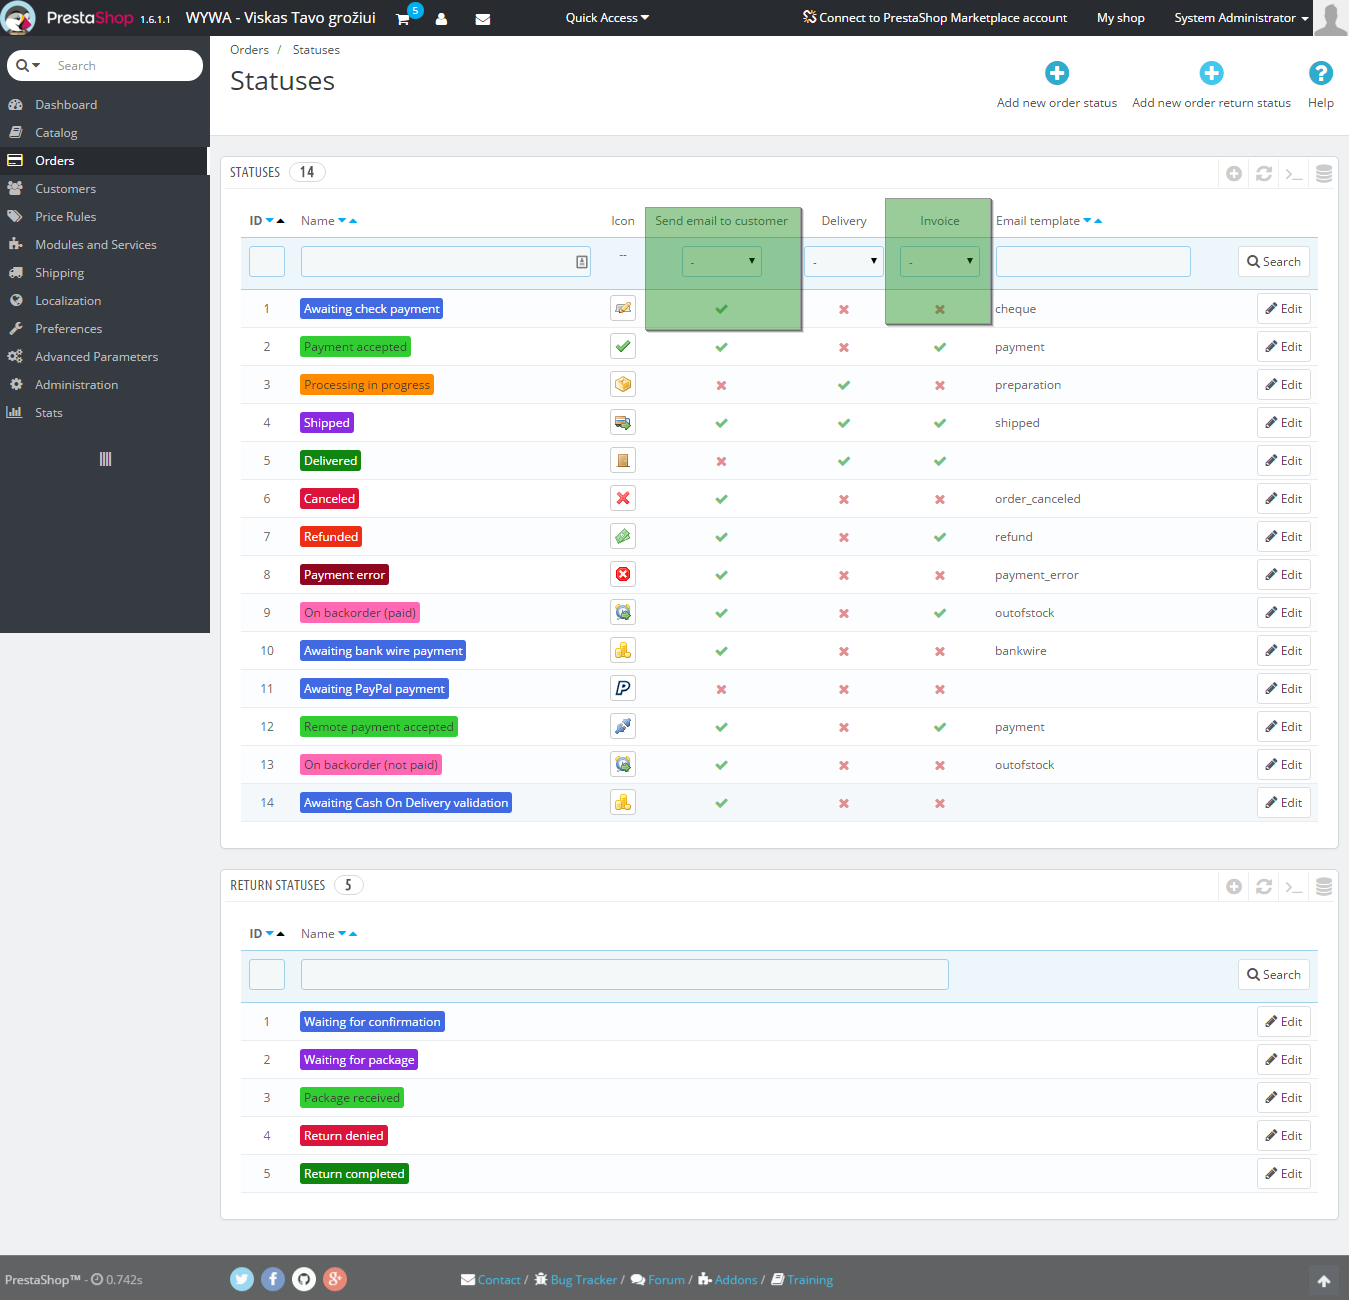
Task: Open Customers in the sidebar menu
Action: tap(65, 189)
